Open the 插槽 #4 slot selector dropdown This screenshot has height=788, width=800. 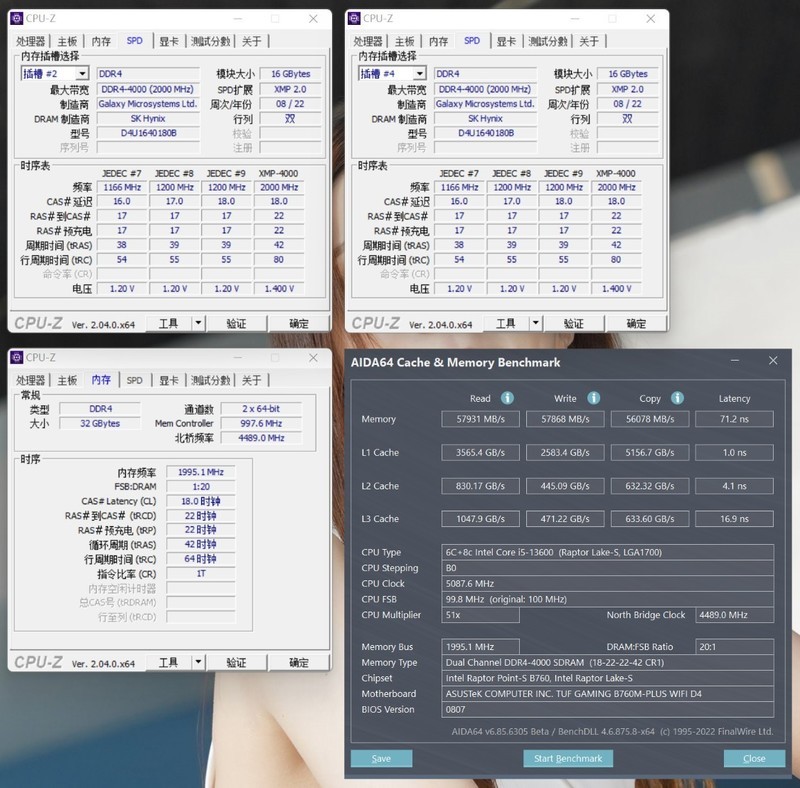(418, 73)
